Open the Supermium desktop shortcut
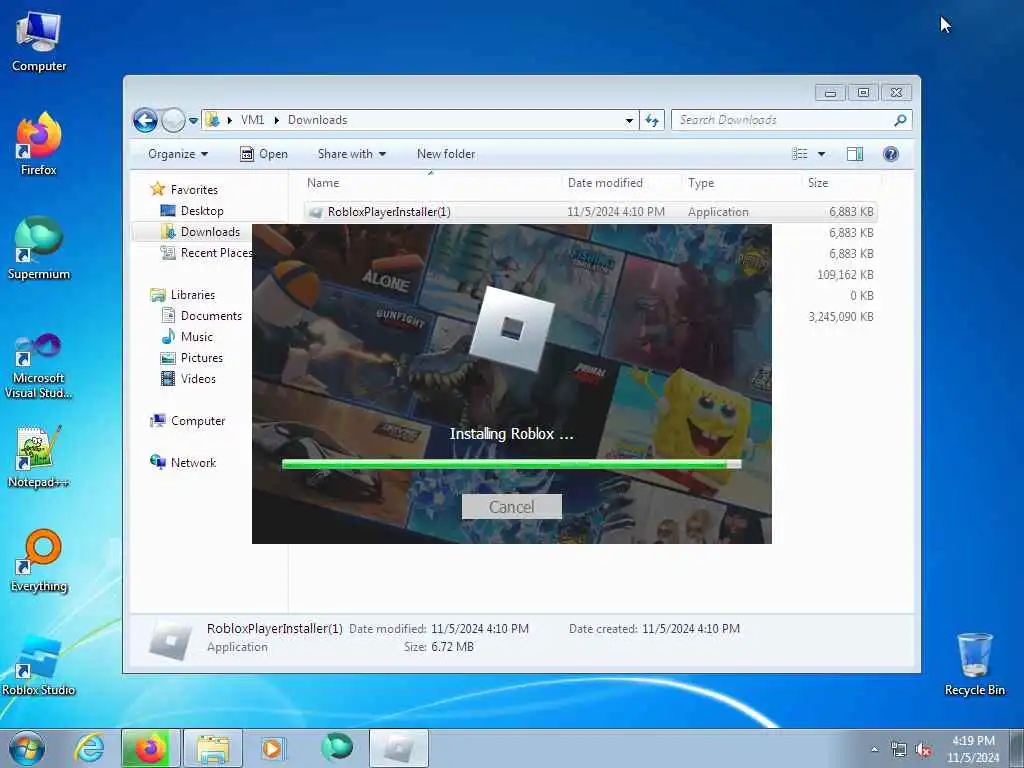The width and height of the screenshot is (1024, 768). 39,248
